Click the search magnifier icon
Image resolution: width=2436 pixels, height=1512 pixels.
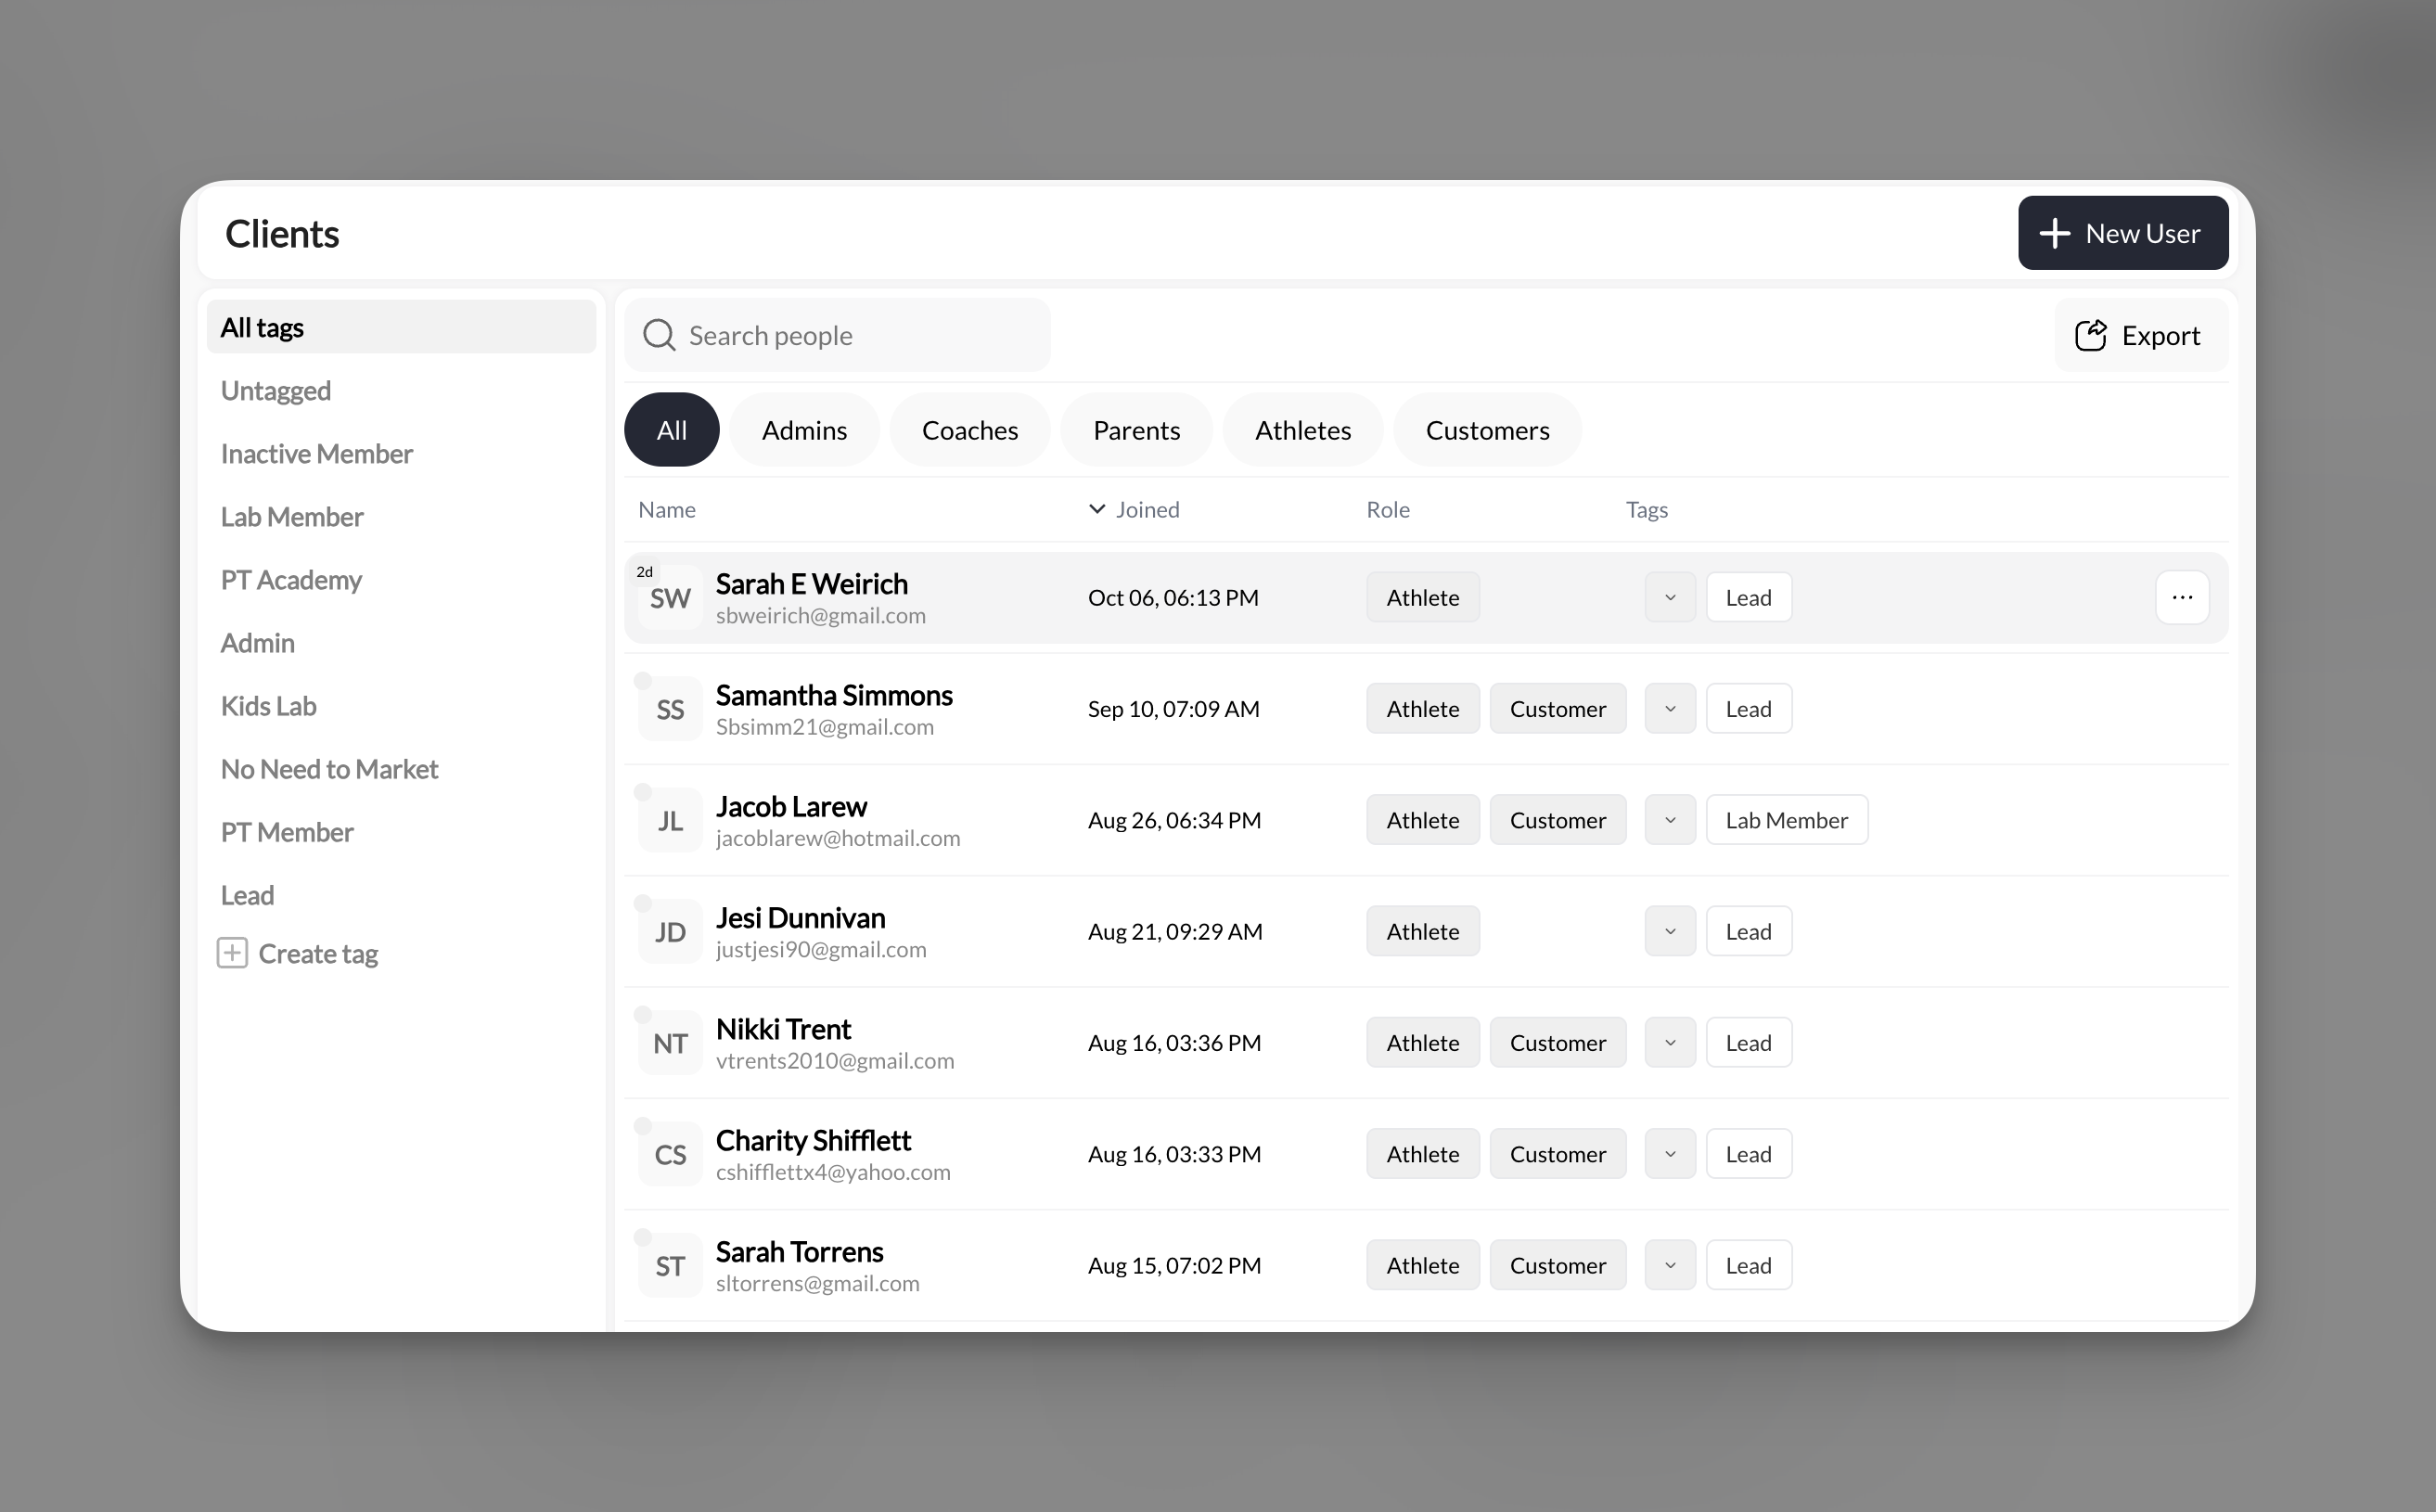[x=659, y=335]
